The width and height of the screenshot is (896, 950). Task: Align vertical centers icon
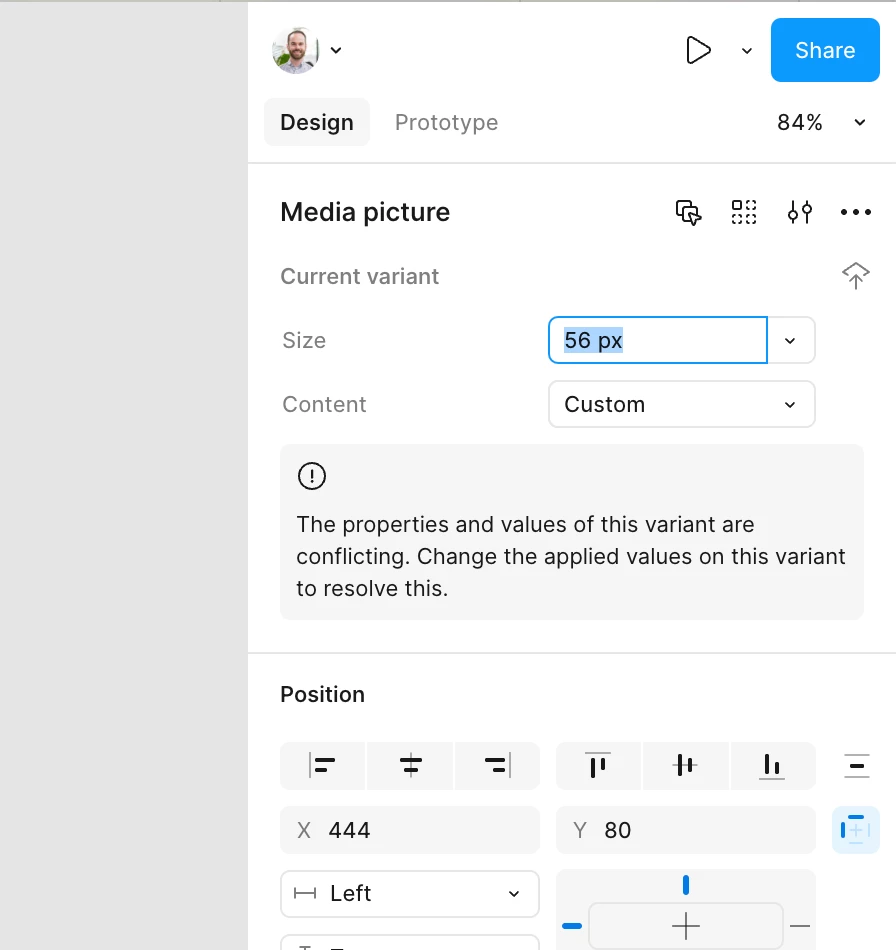coord(685,766)
